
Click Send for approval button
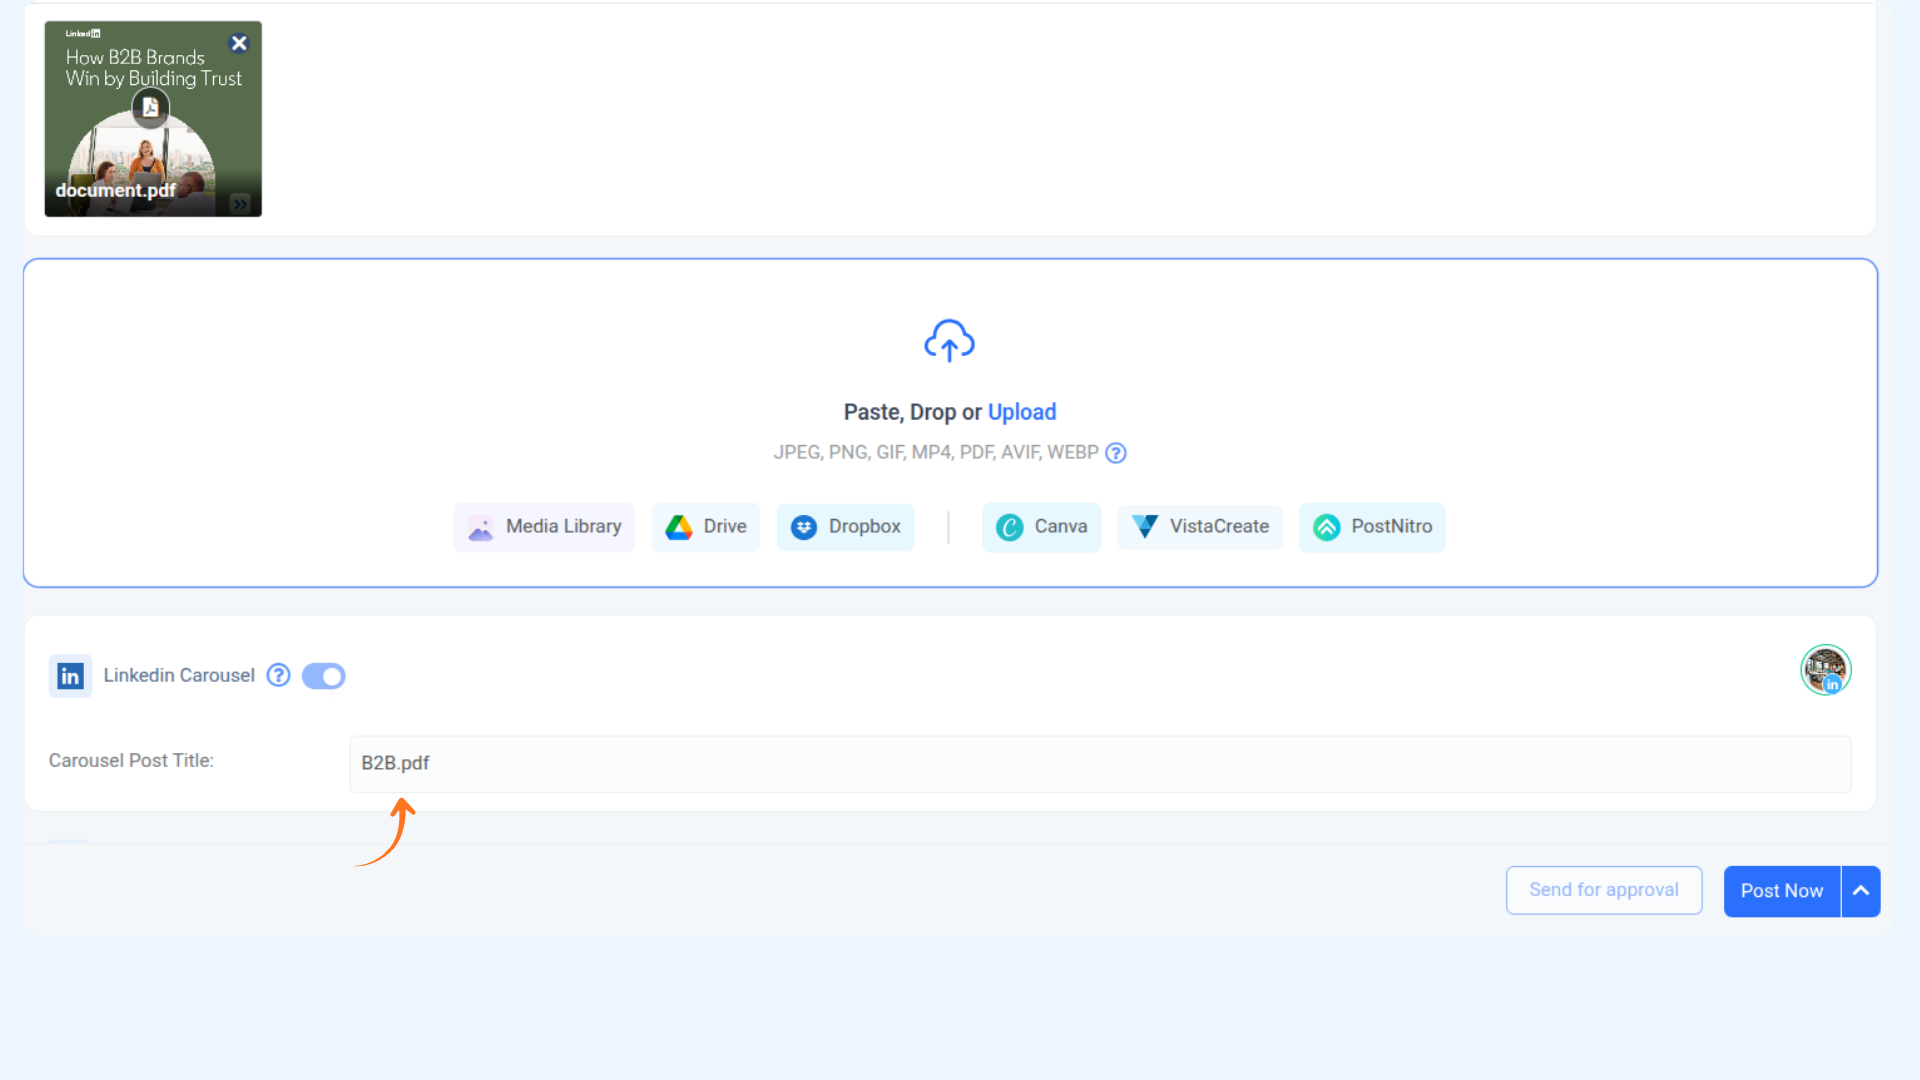1603,890
